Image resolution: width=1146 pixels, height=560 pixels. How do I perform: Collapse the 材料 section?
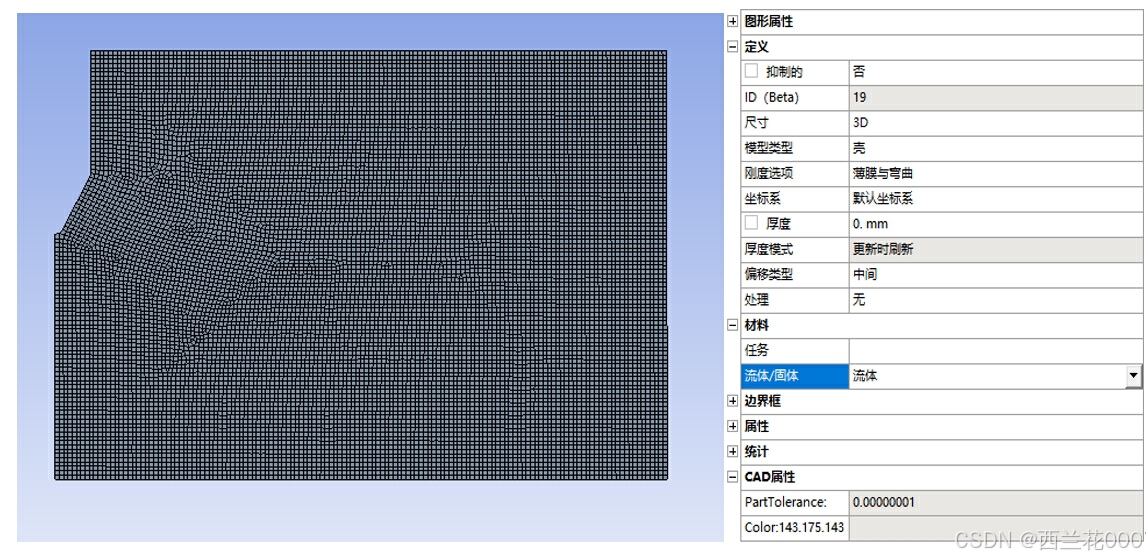click(732, 325)
